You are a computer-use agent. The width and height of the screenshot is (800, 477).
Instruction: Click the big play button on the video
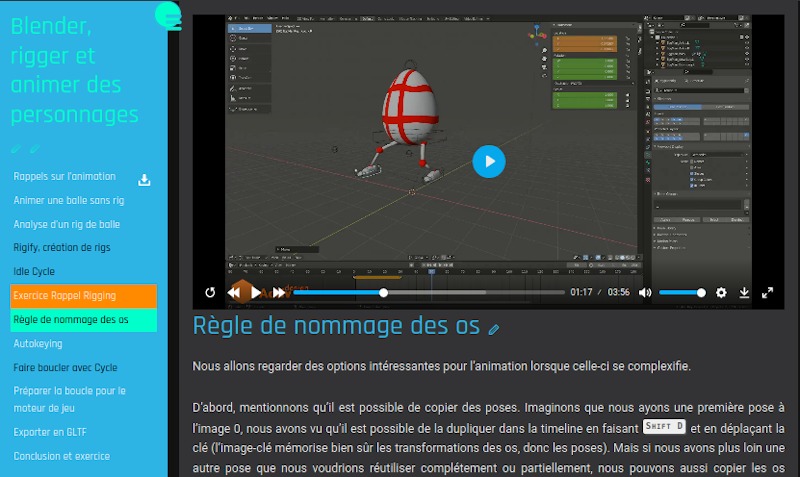click(489, 162)
